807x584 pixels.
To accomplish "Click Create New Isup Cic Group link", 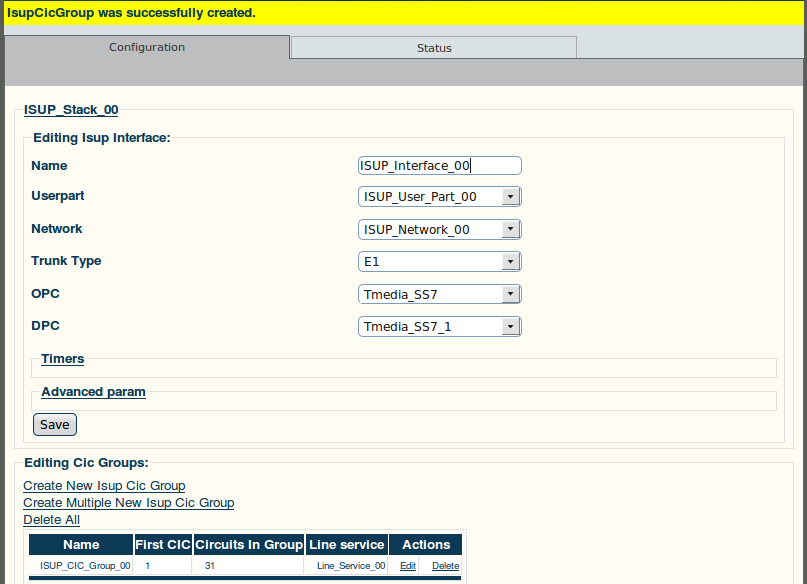I will pos(104,486).
